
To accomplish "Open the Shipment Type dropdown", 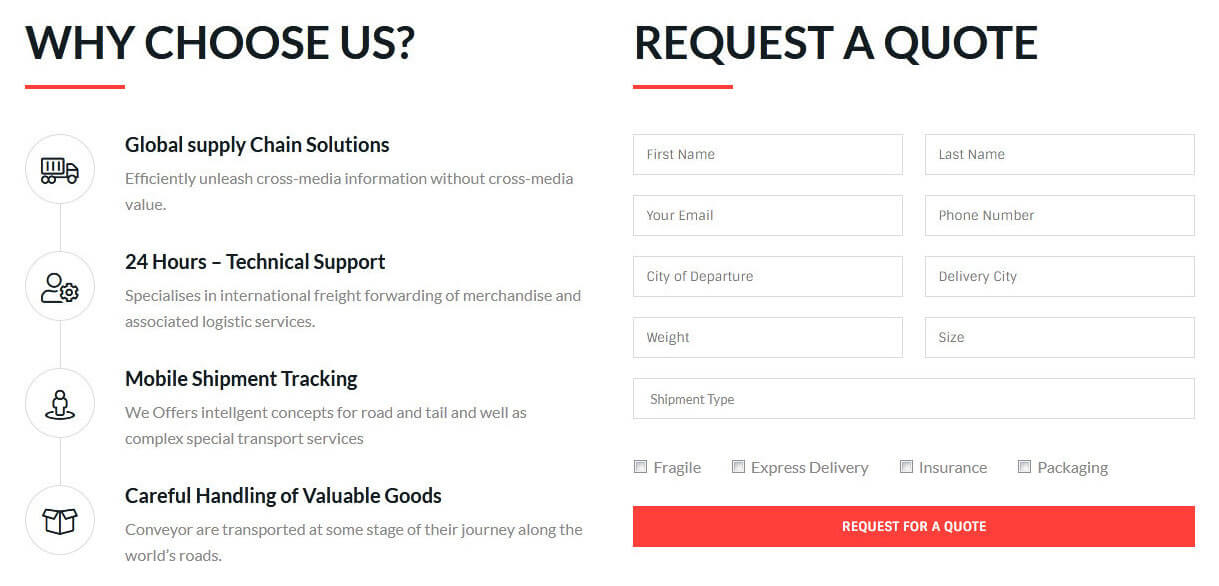I will pyautogui.click(x=913, y=399).
